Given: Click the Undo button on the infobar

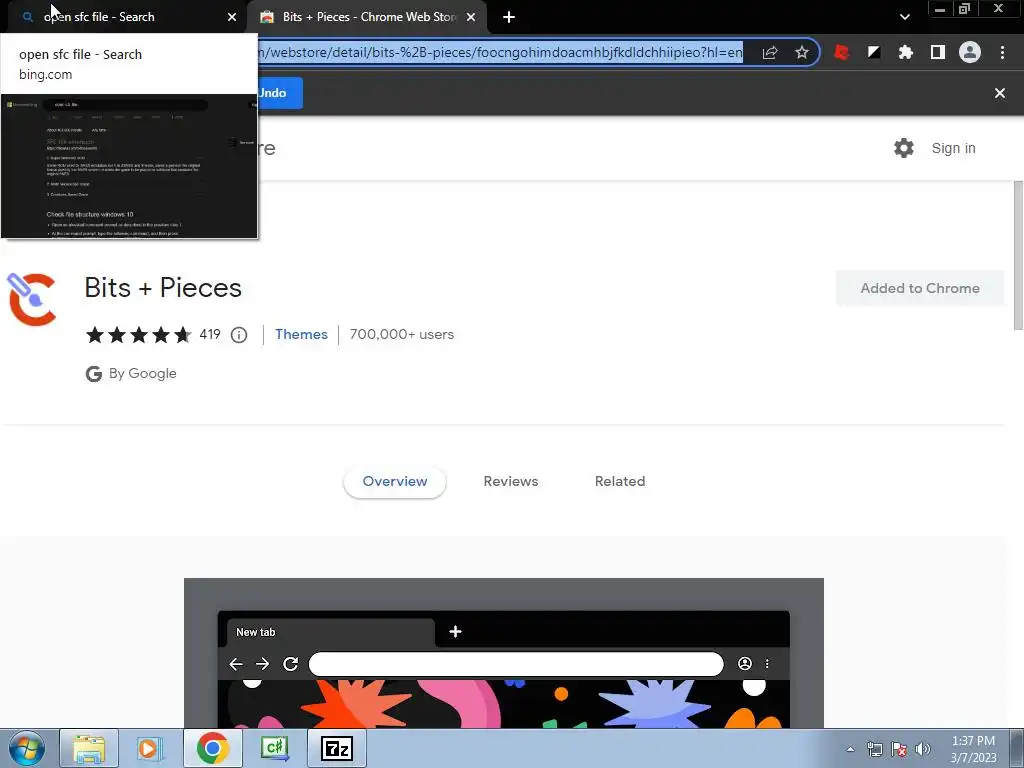Looking at the screenshot, I should [280, 93].
